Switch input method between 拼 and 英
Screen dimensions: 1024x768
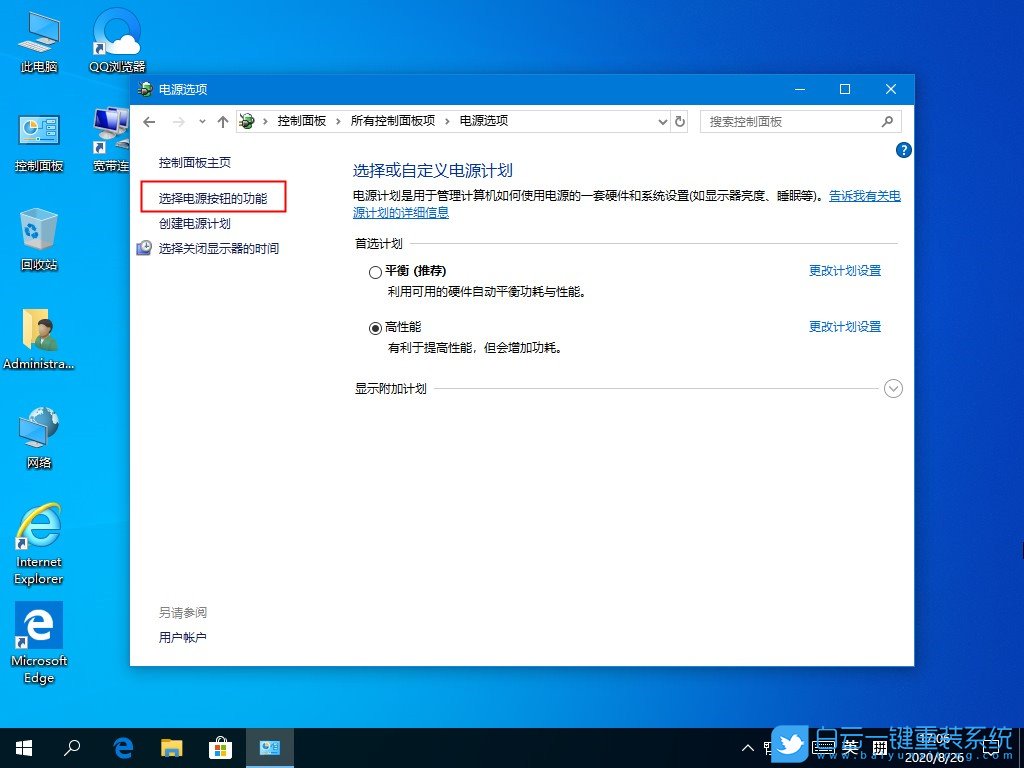coord(849,747)
